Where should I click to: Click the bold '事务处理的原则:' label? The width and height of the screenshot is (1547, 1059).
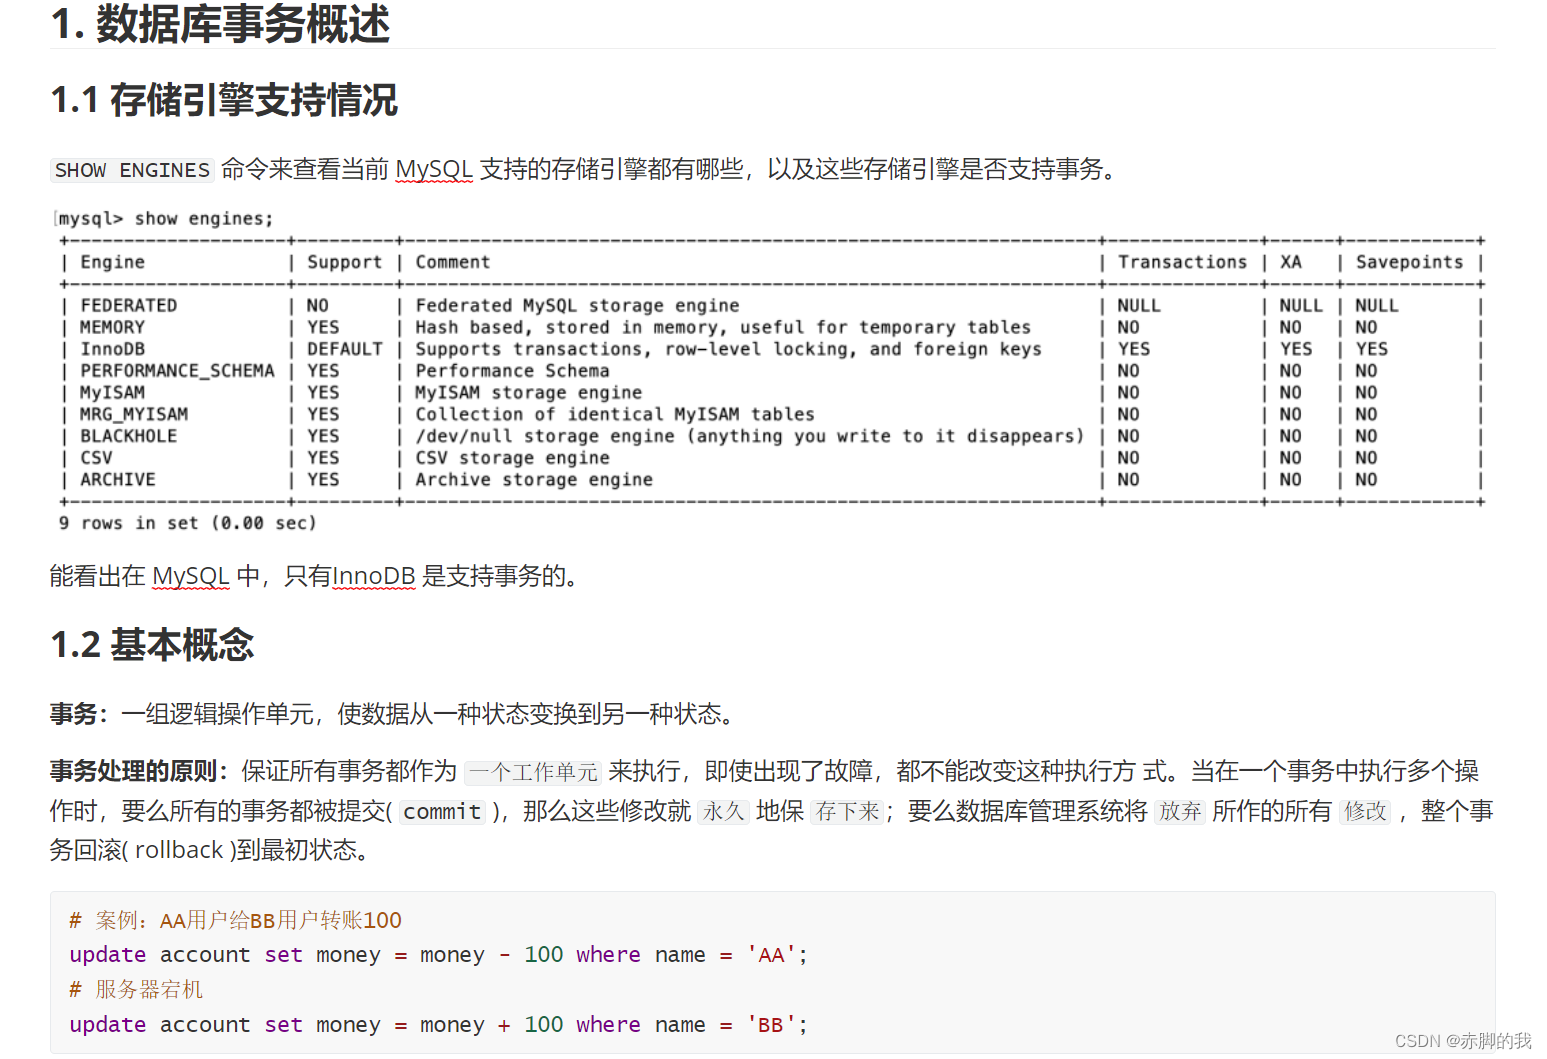pos(139,771)
